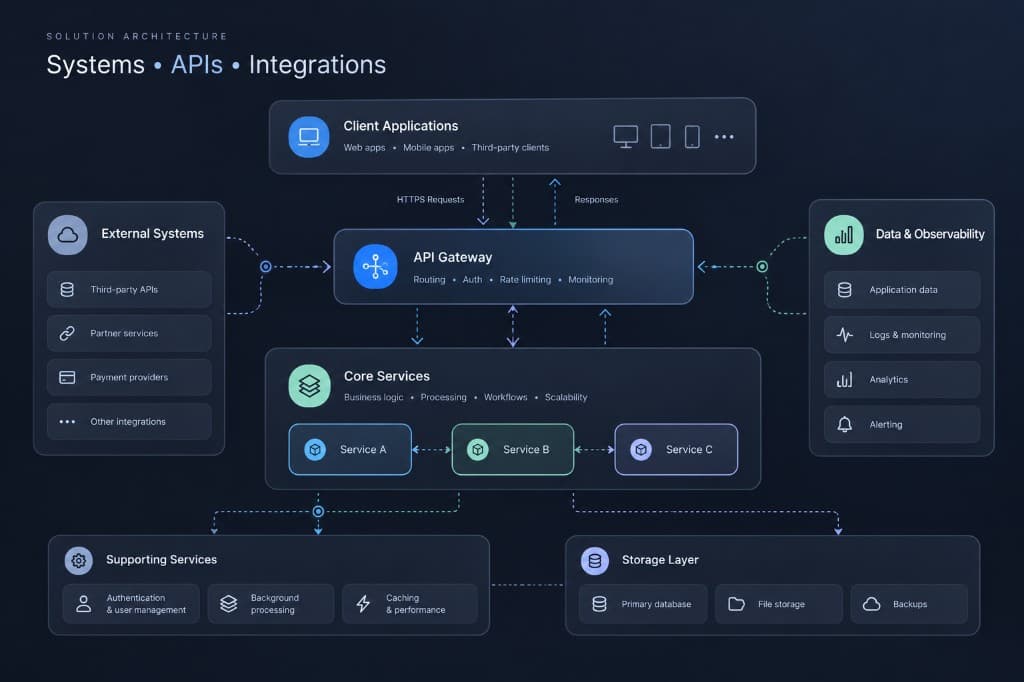
Task: Open the Alerting item
Action: [x=902, y=425]
